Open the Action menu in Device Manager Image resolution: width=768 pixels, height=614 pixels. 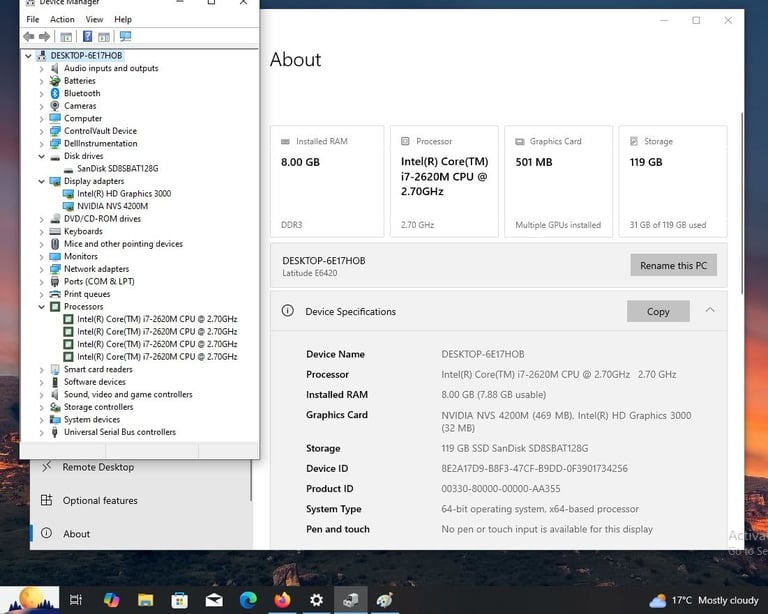coord(62,20)
